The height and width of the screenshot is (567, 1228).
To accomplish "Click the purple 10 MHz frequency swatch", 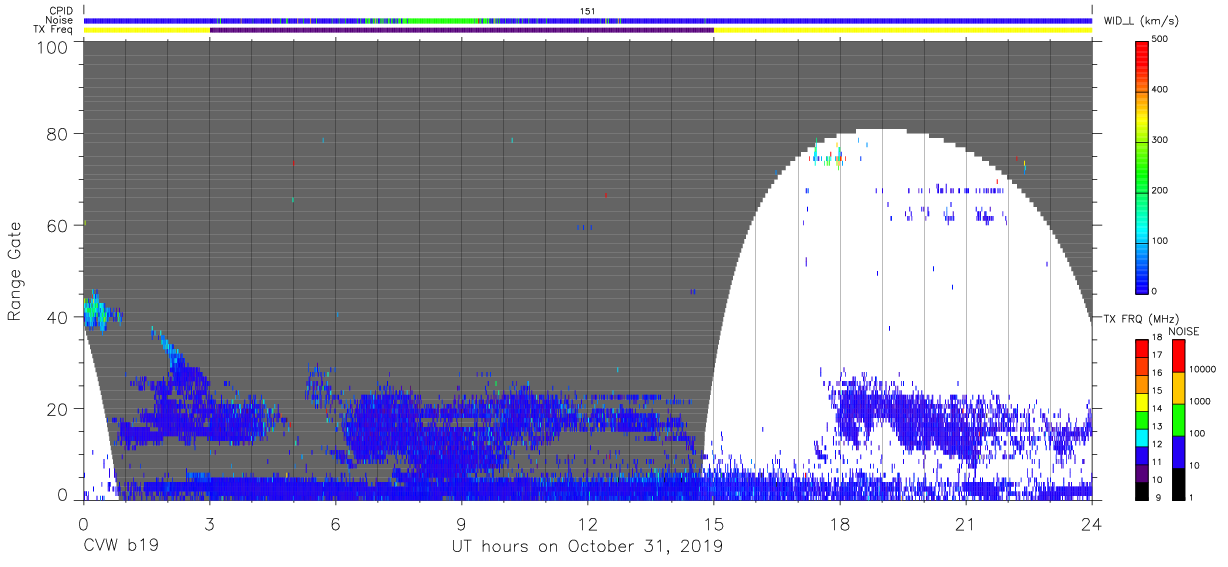I will coord(1143,473).
